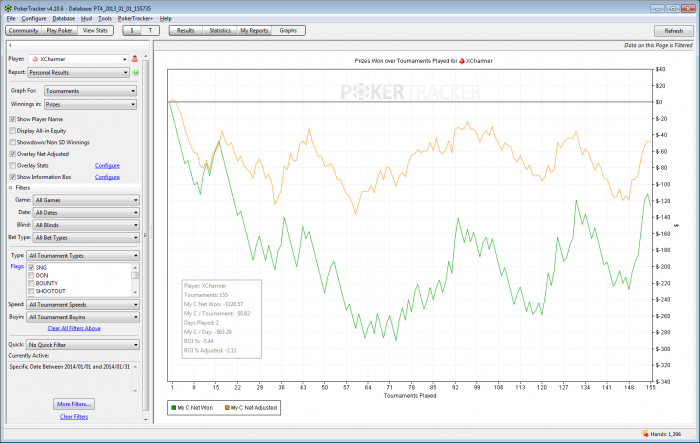Click the information box on the graph

(222, 318)
